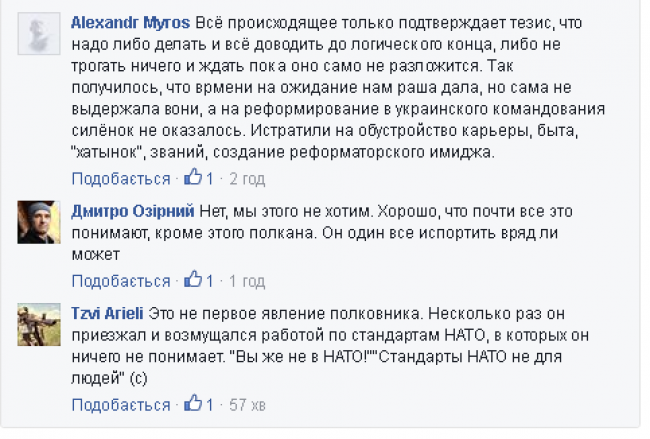650x439 pixels.
Task: Click thumbs-up icon on Tzvi Arieli's comment
Action: coord(194,403)
